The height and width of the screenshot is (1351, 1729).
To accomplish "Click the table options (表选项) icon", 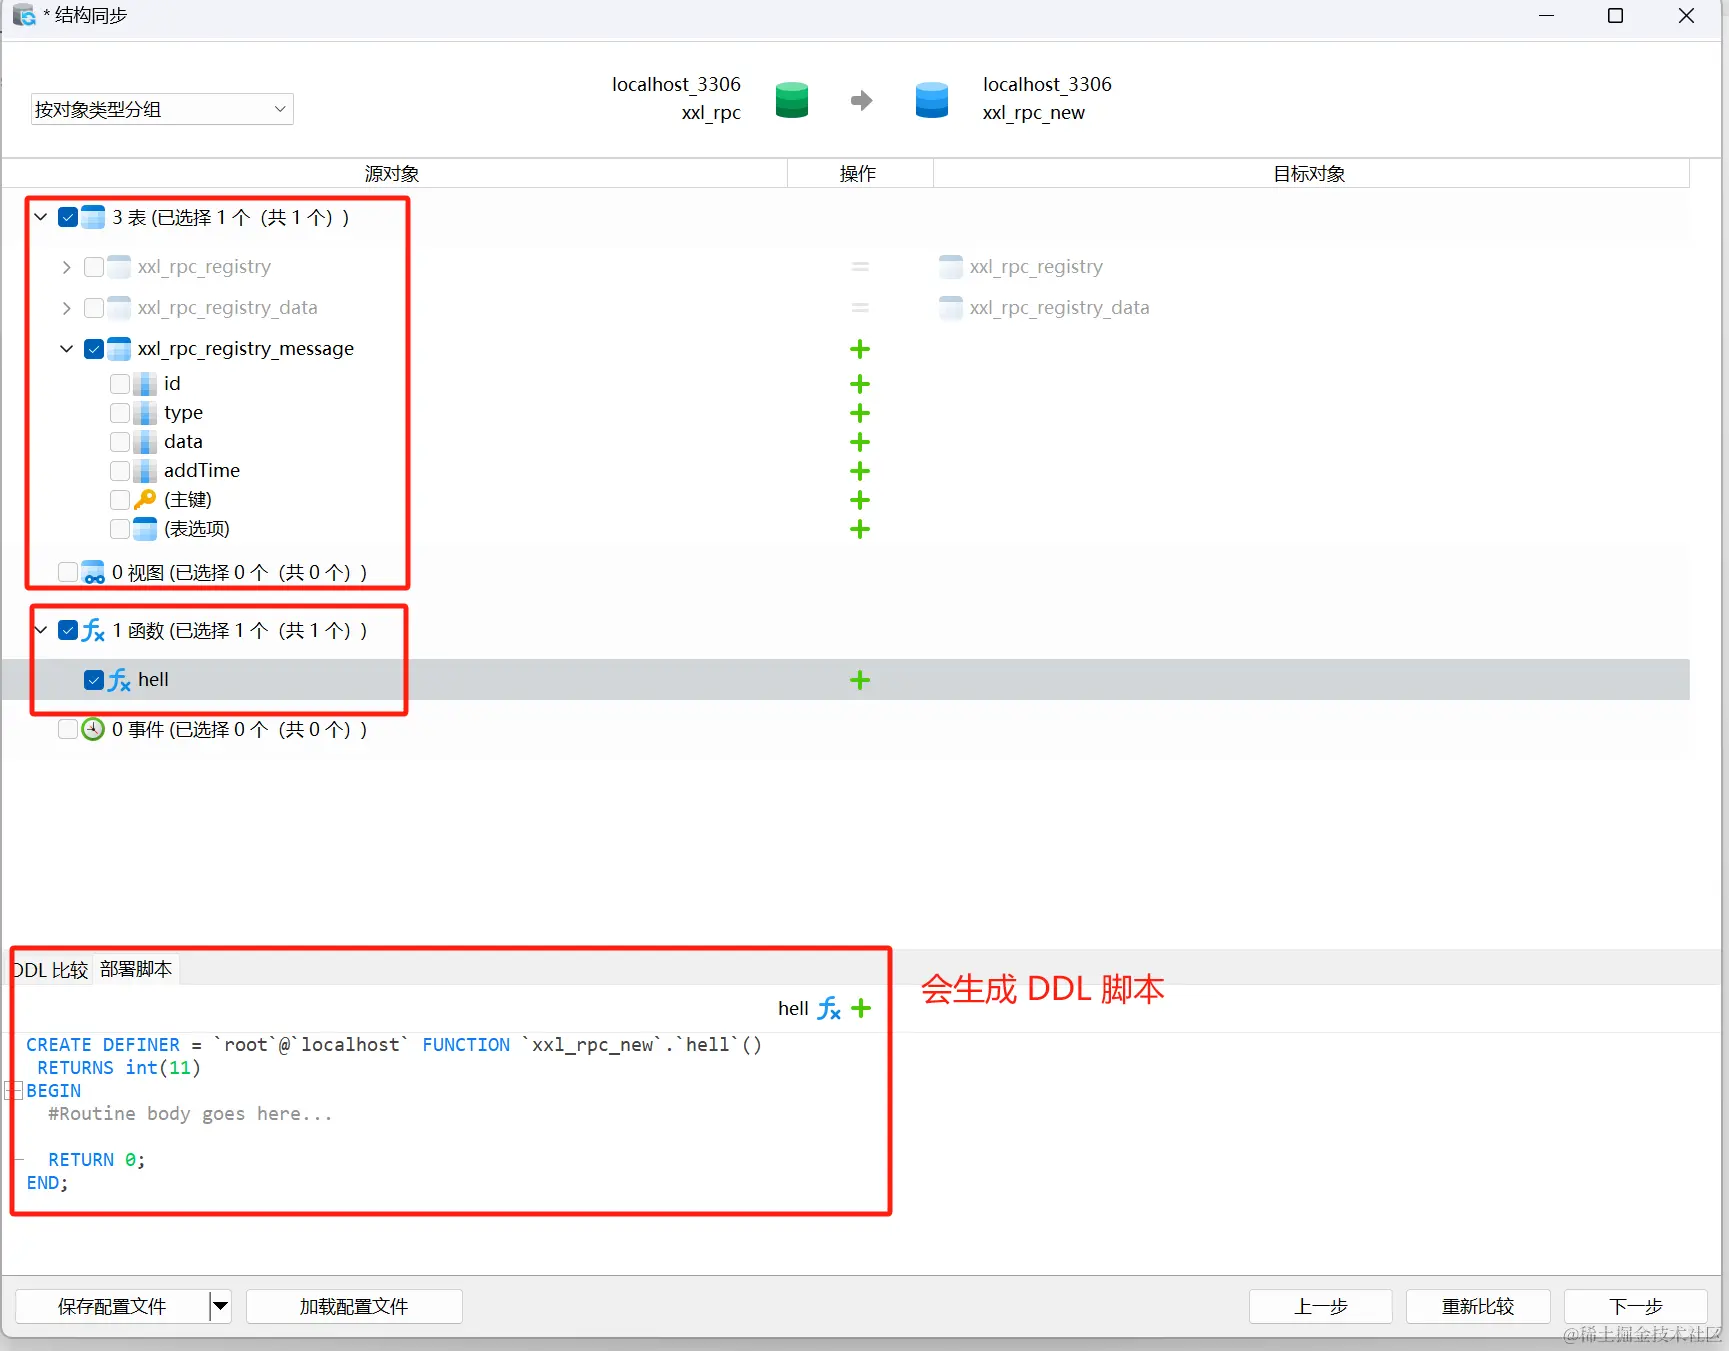I will click(x=145, y=528).
